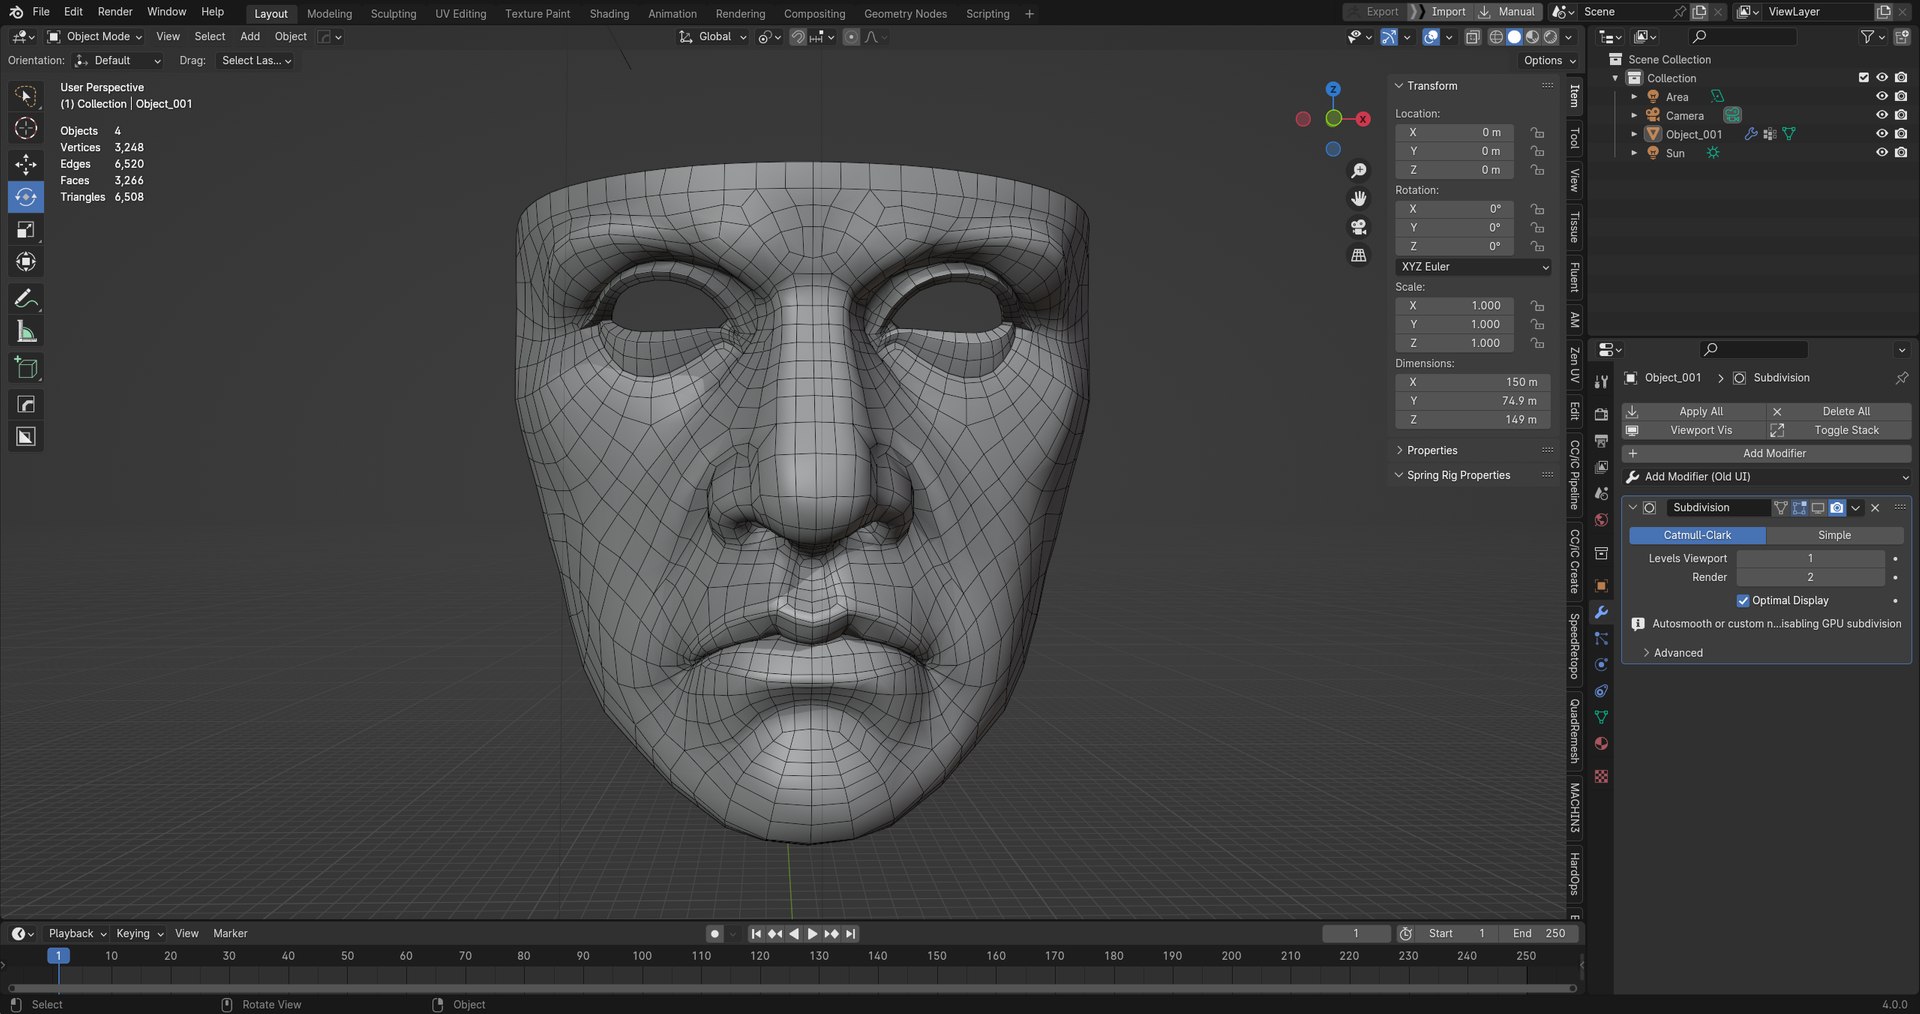Toggle the camera view gizmo
The height and width of the screenshot is (1014, 1920).
(1358, 227)
